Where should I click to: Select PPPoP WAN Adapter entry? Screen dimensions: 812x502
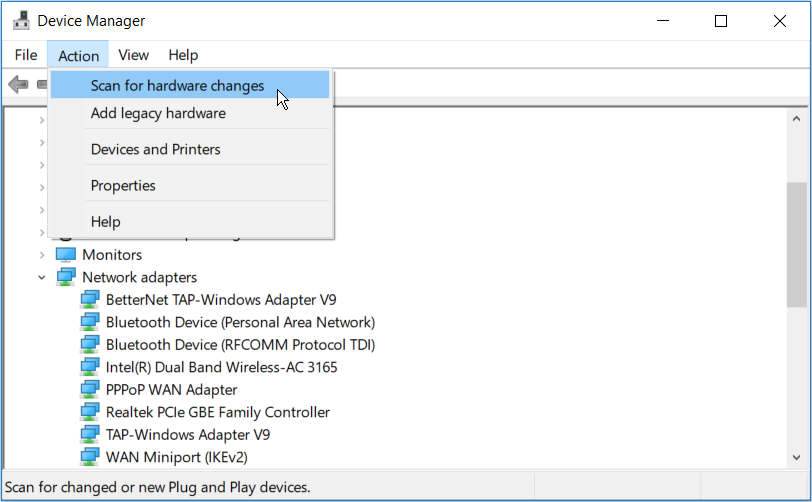pyautogui.click(x=171, y=390)
